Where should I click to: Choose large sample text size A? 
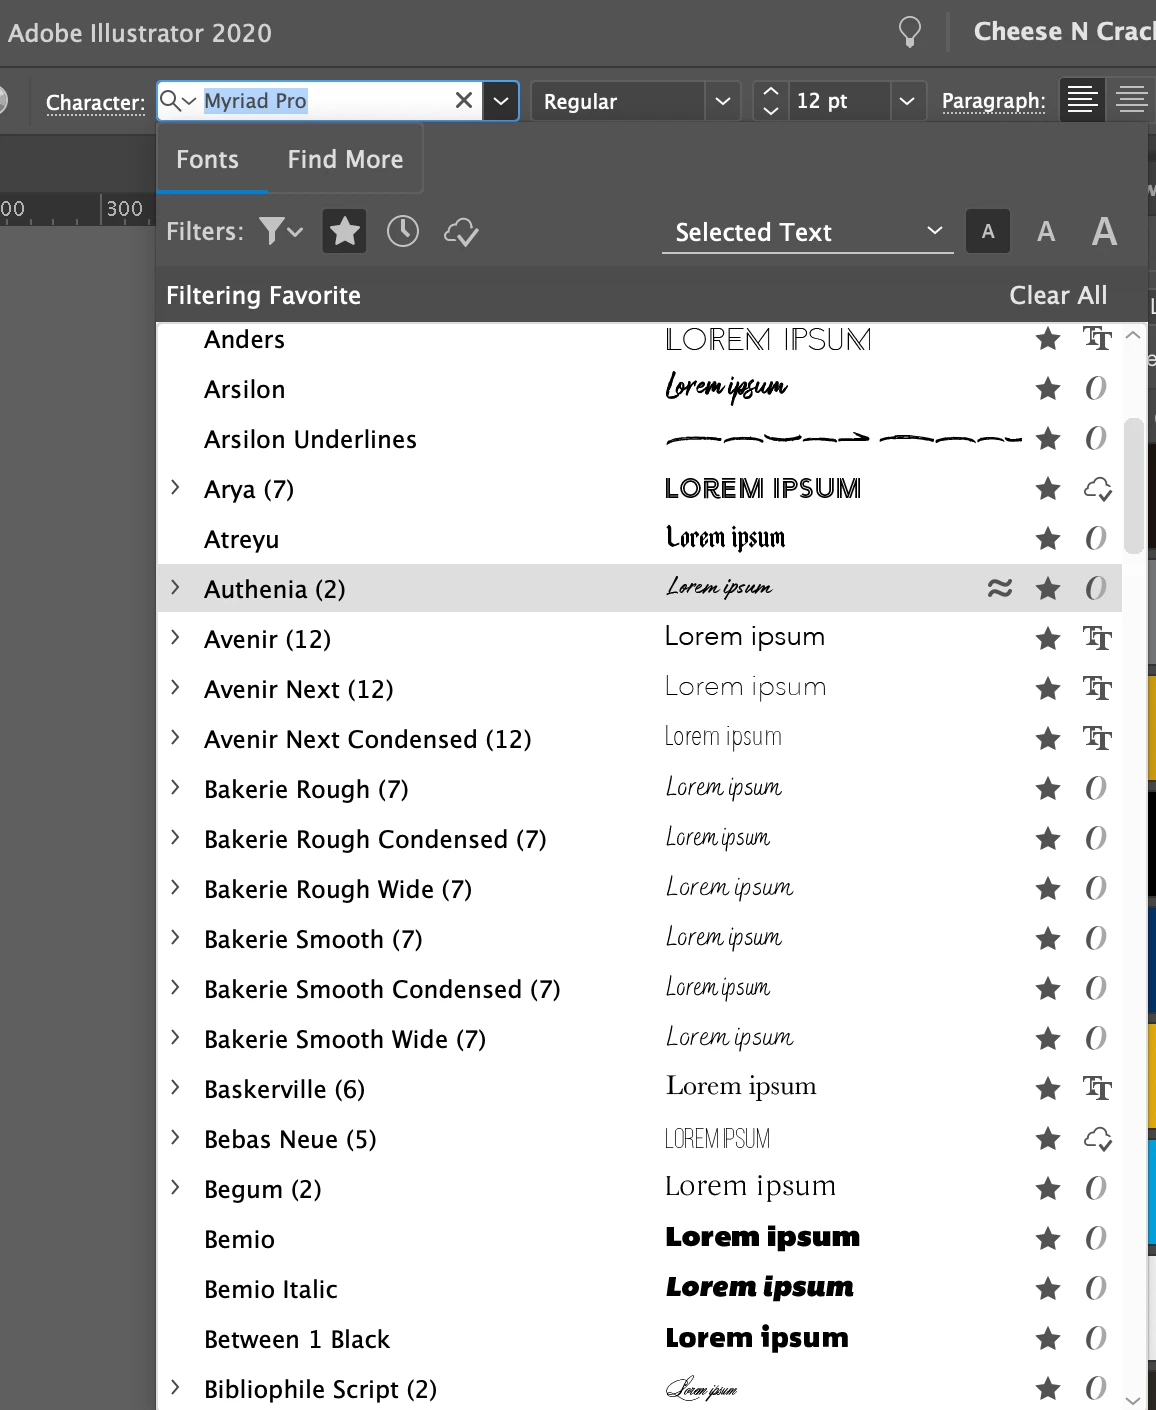point(1104,232)
